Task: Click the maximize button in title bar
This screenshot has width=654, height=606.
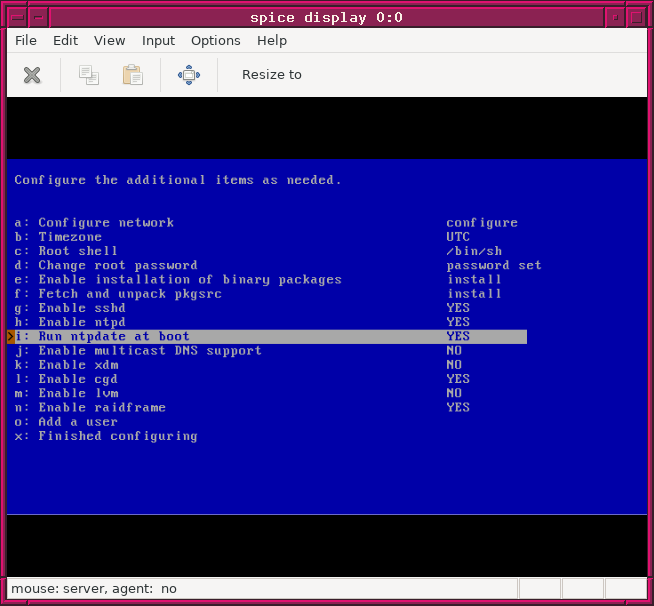Action: point(638,15)
